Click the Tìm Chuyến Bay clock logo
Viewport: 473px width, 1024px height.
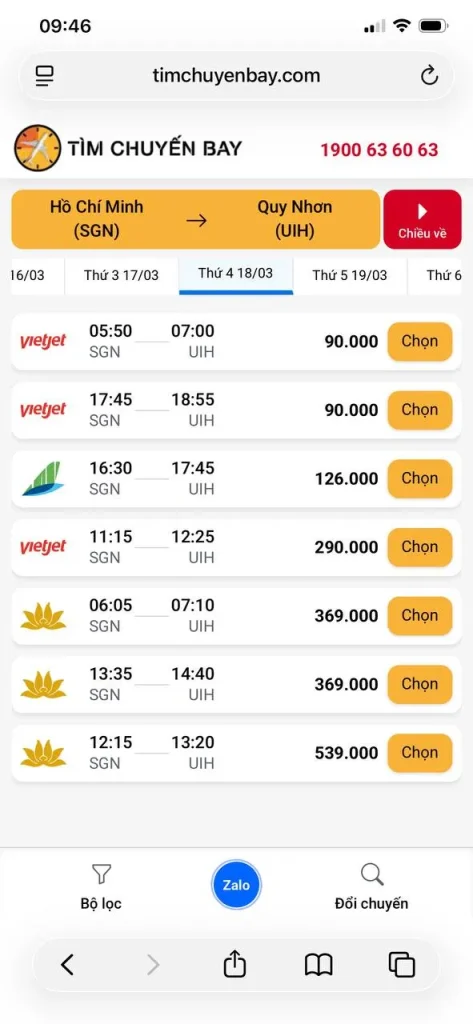tap(37, 148)
